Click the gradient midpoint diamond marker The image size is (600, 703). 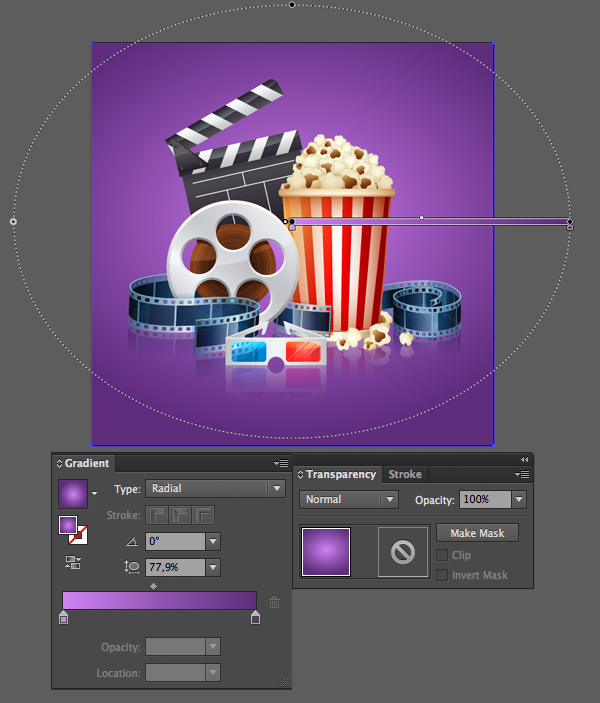(153, 586)
